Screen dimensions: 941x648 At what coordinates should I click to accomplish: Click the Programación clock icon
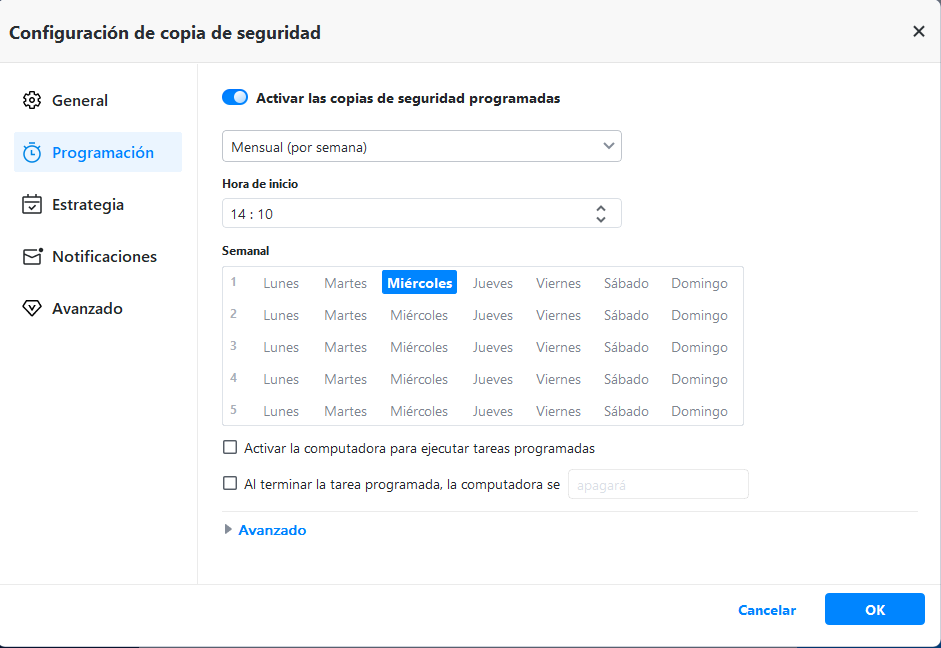(x=32, y=153)
